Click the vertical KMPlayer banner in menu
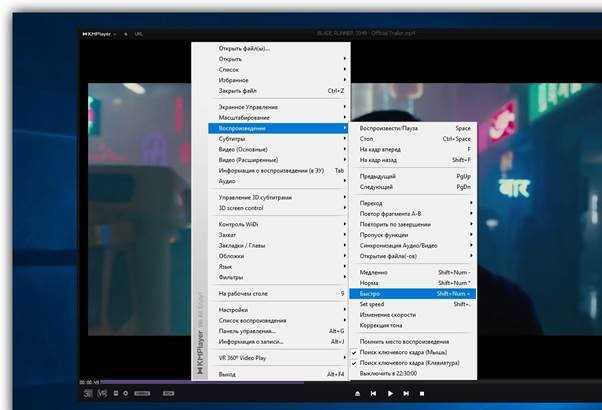602x410 pixels. pyautogui.click(x=200, y=334)
